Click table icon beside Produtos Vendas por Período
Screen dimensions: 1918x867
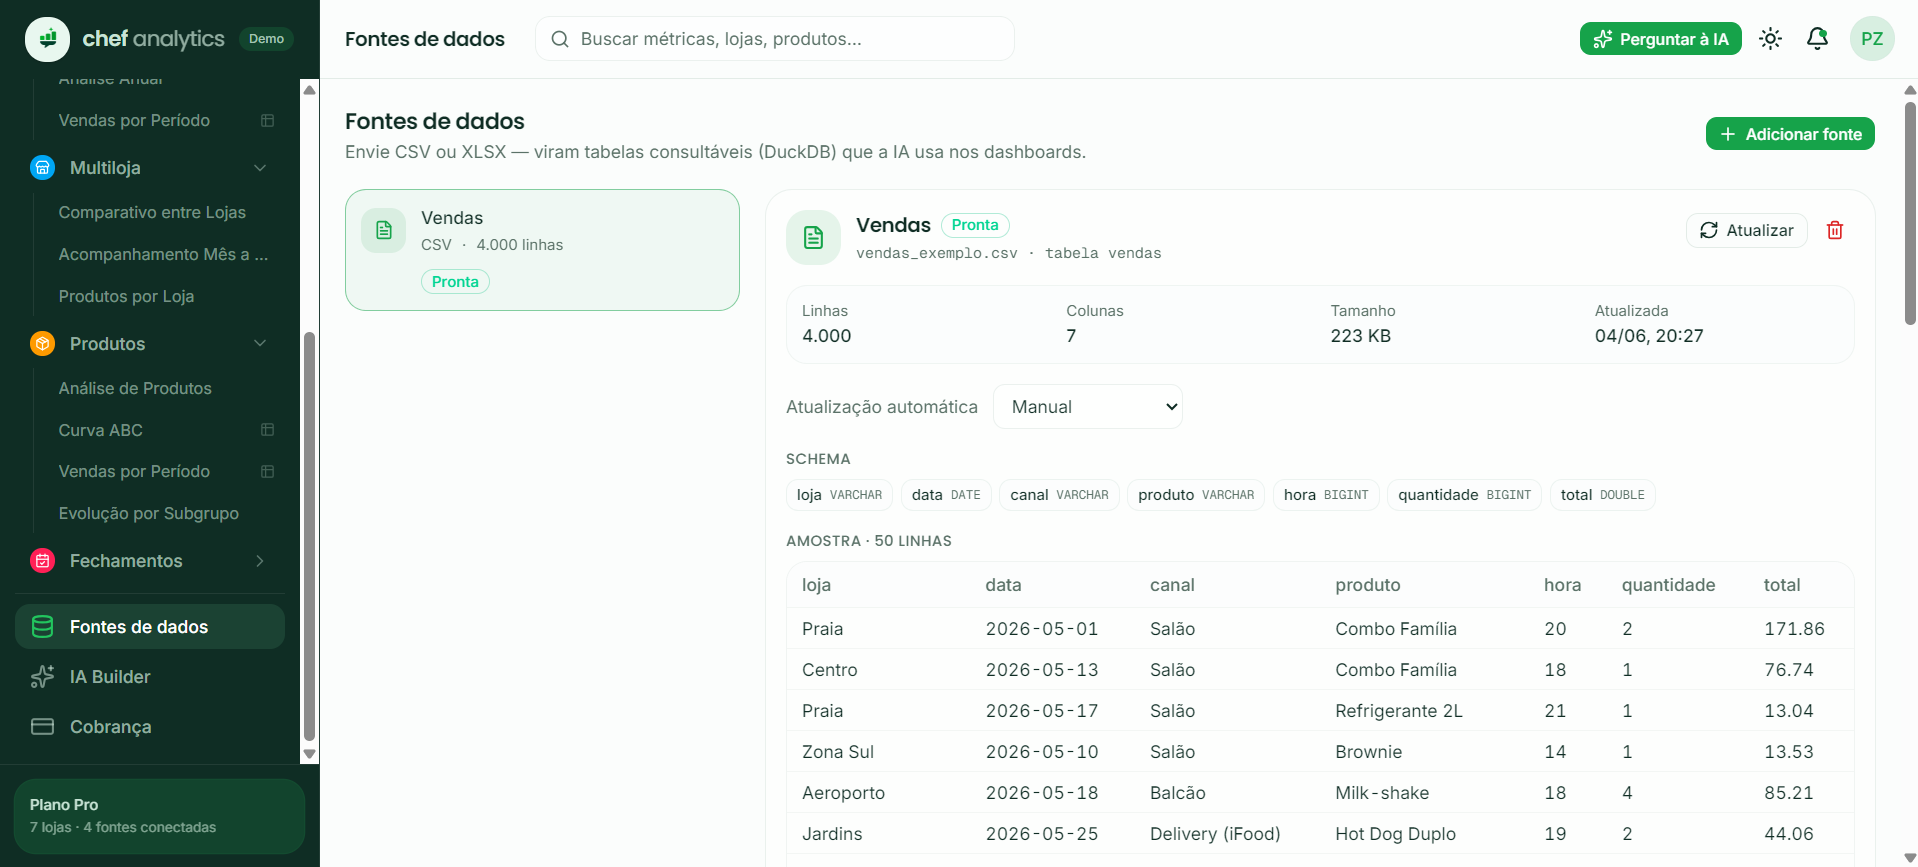click(x=267, y=471)
